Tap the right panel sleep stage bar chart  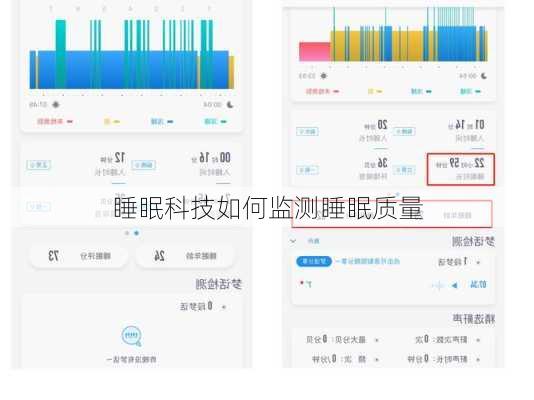tap(393, 34)
